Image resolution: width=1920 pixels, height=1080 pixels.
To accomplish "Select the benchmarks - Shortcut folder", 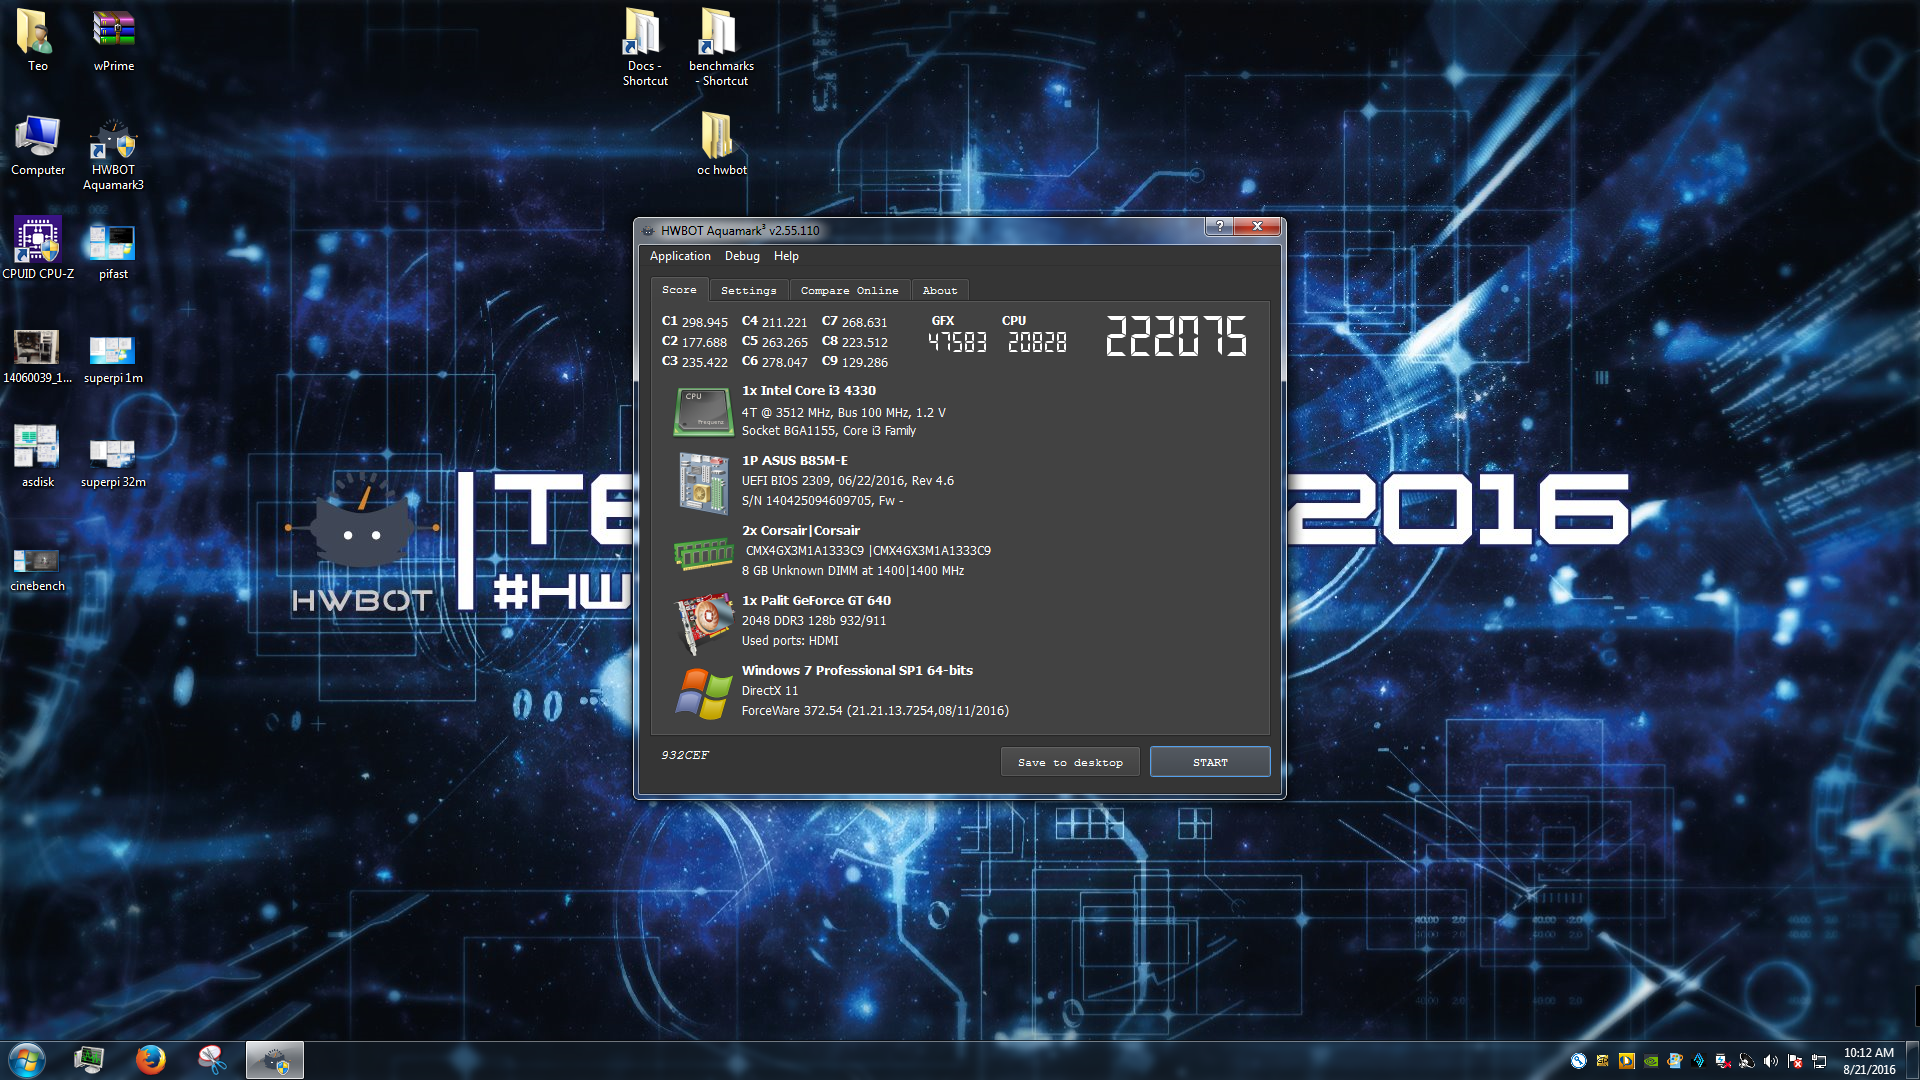I will click(721, 48).
